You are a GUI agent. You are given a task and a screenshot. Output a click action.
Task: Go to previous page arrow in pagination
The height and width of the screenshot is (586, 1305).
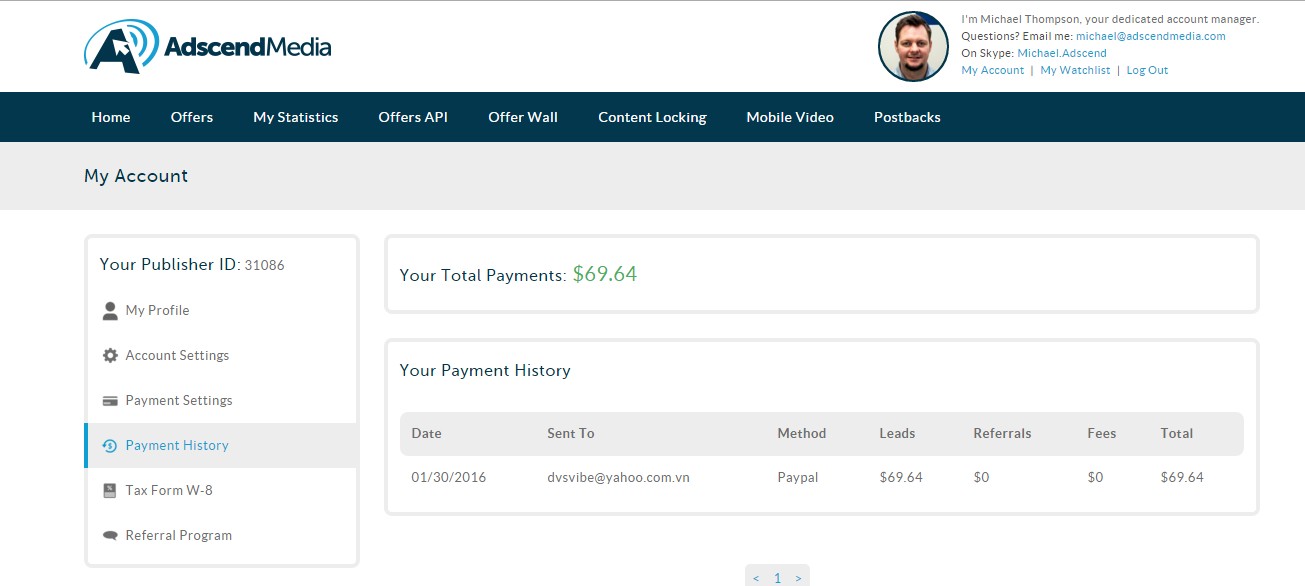[756, 578]
